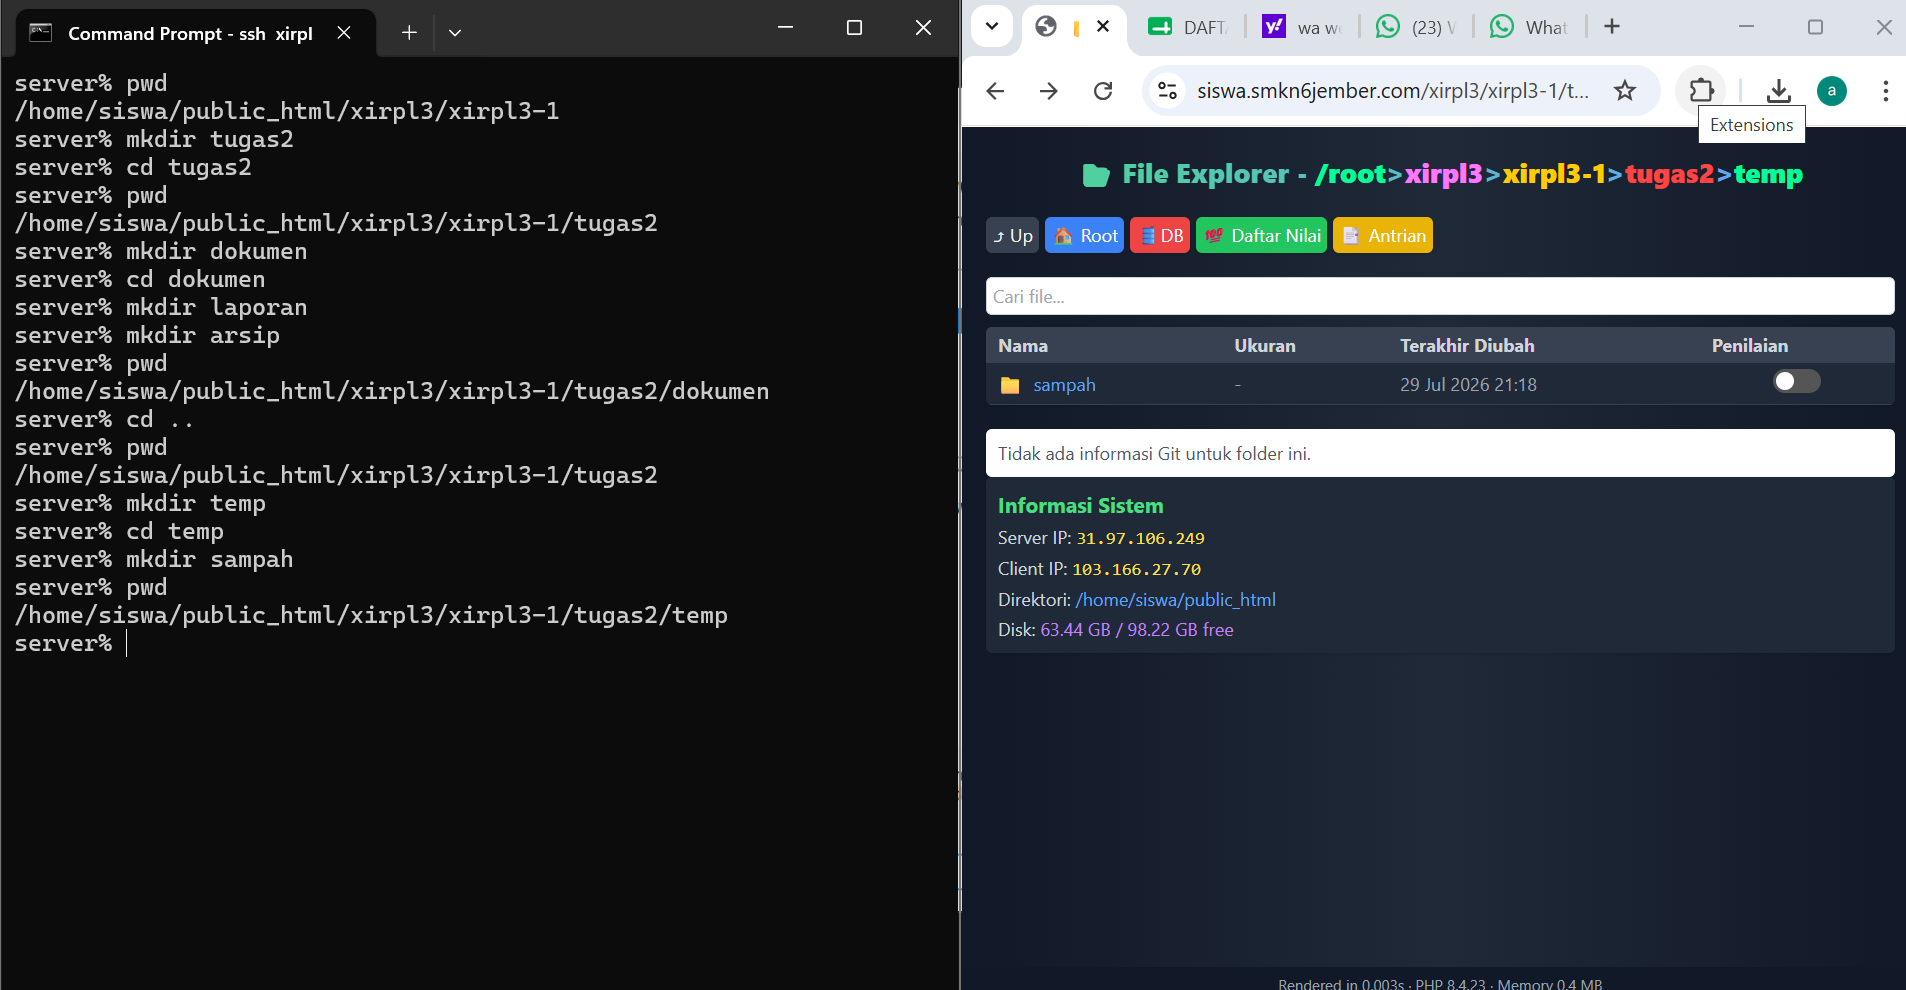The height and width of the screenshot is (990, 1906).
Task: Toggle Penilaian switch for sampah
Action: pyautogui.click(x=1796, y=381)
